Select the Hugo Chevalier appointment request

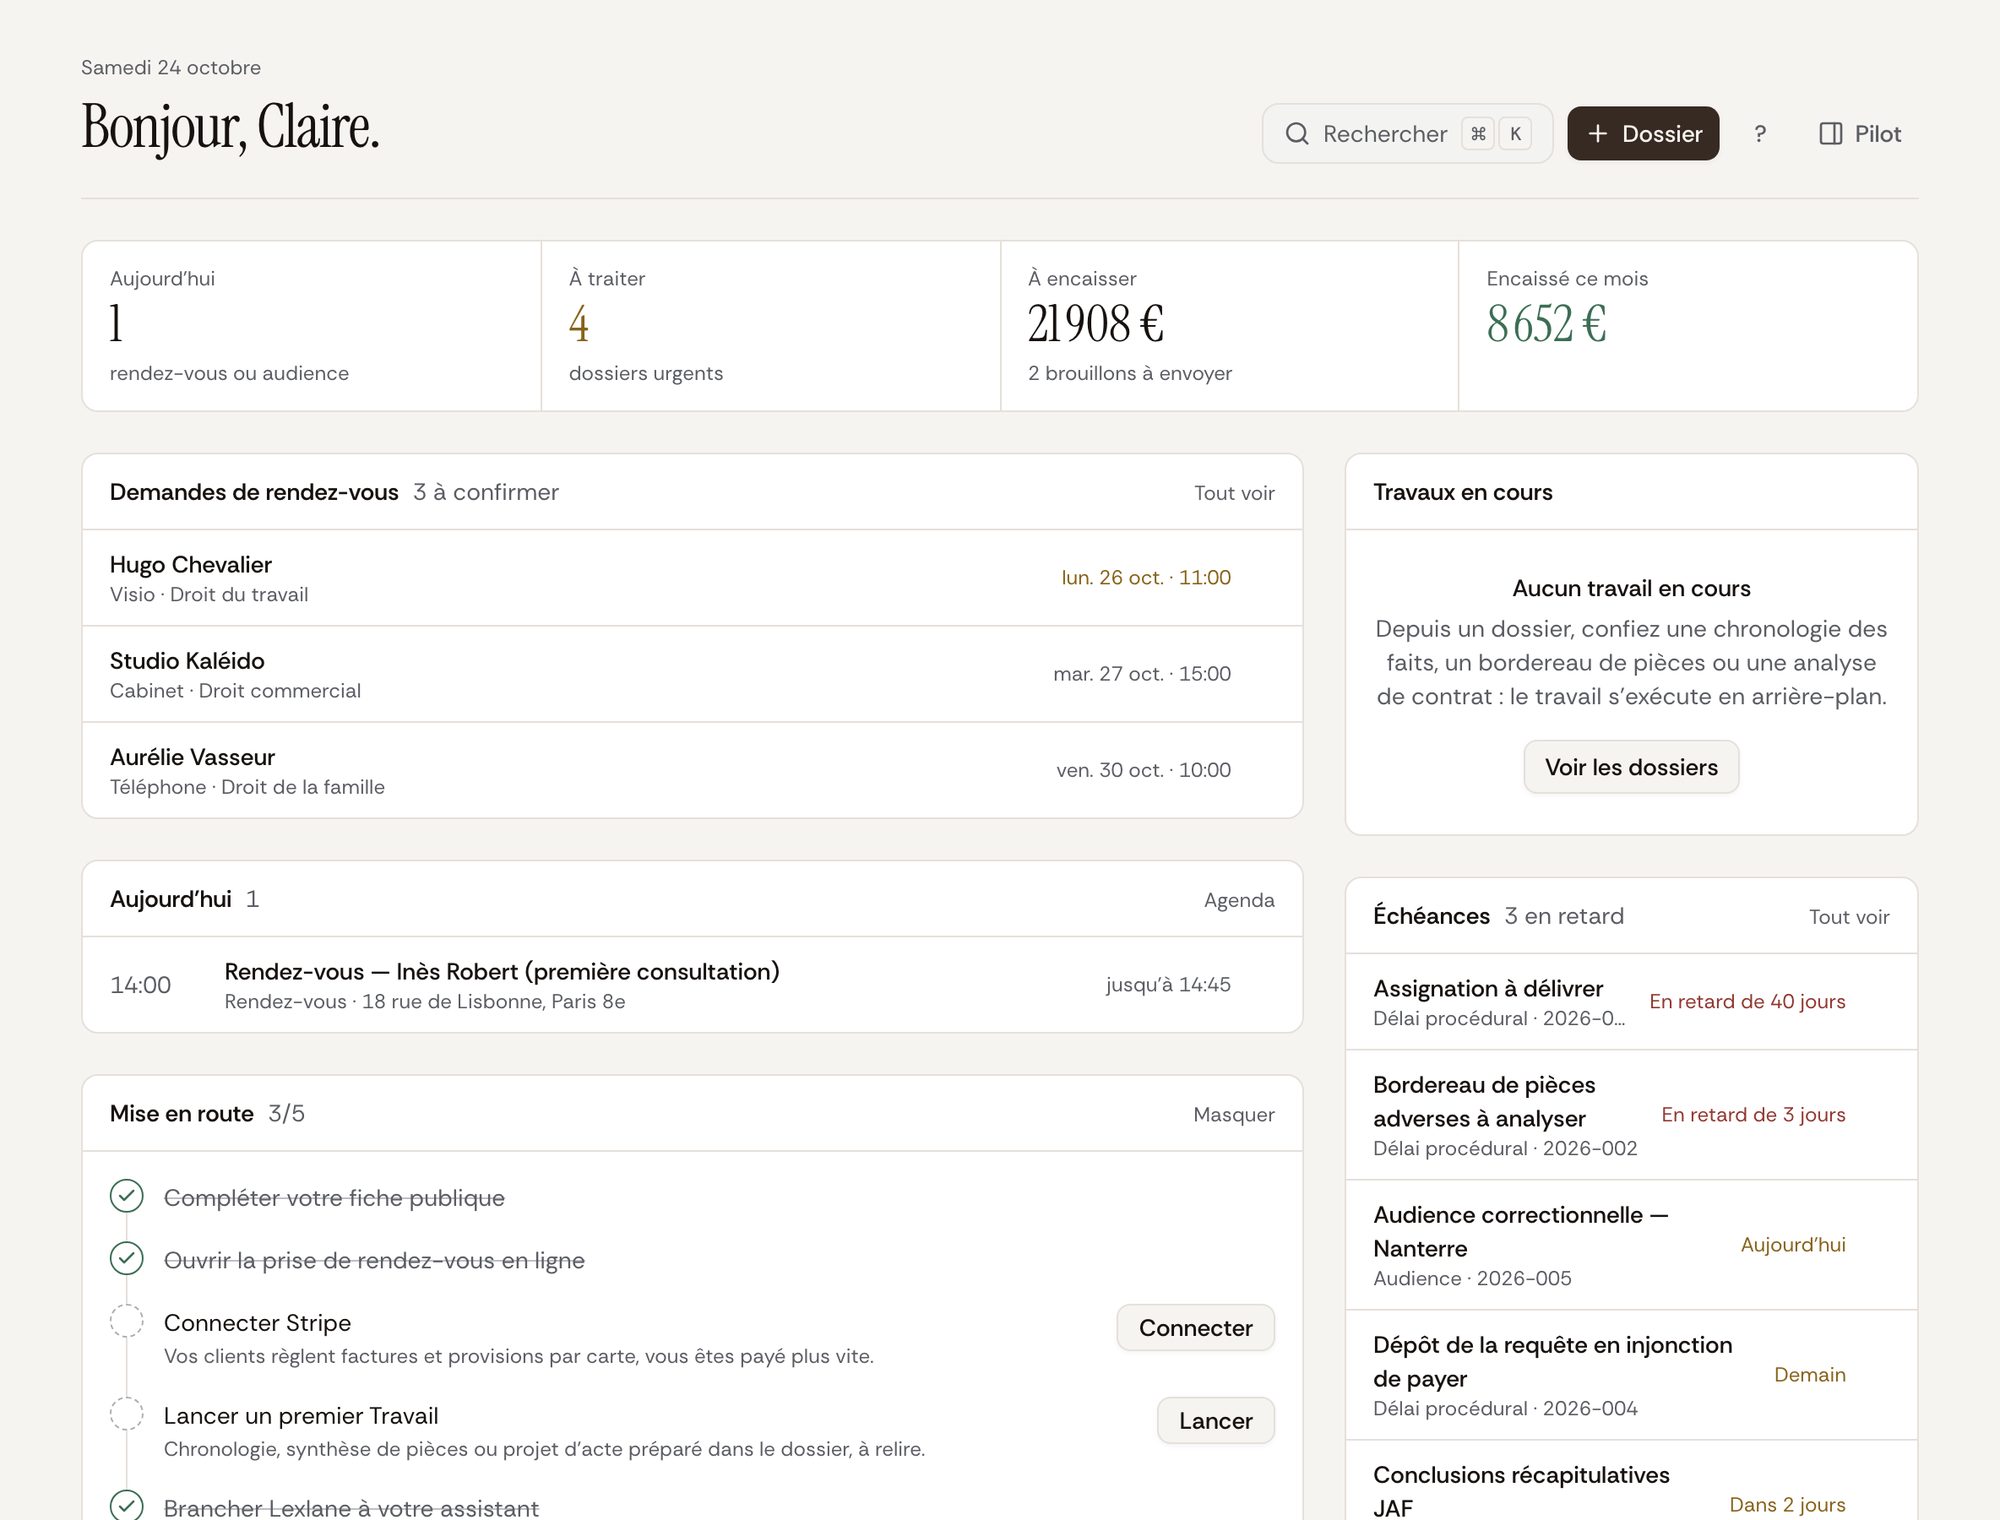692,578
